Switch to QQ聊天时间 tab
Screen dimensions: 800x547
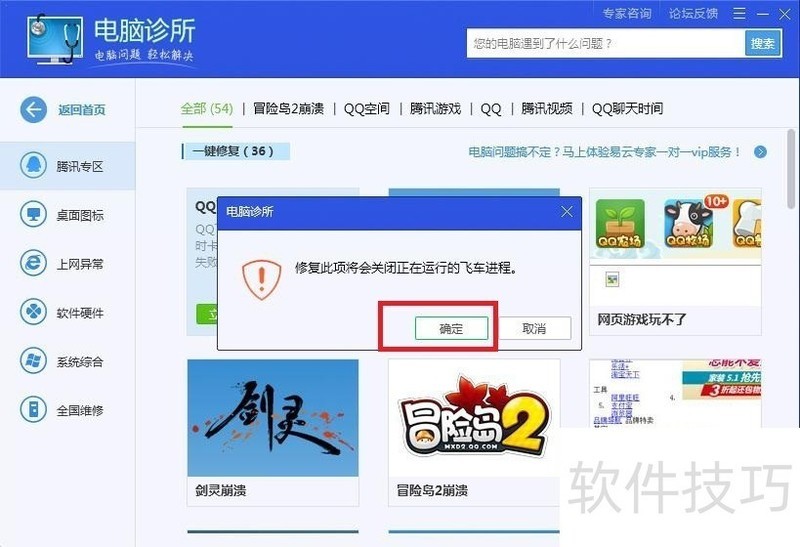click(628, 109)
